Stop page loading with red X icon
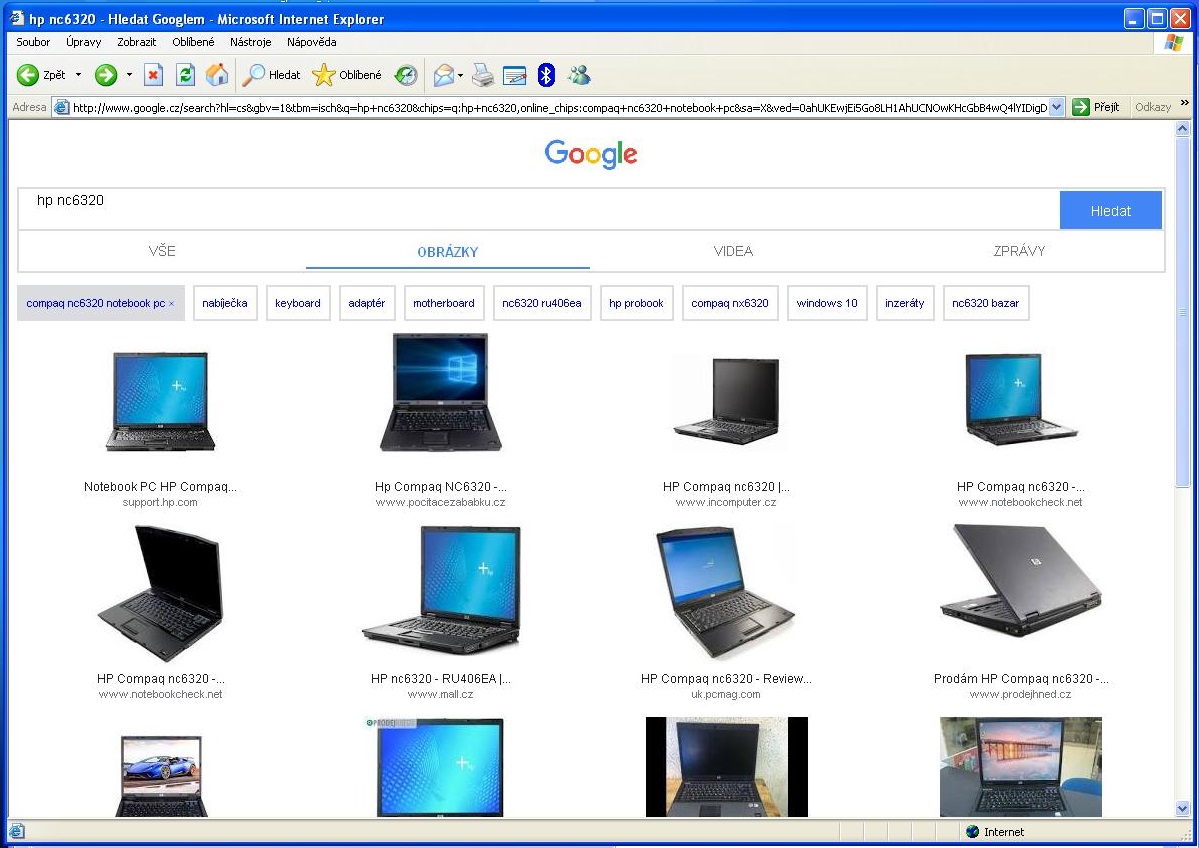Image resolution: width=1199 pixels, height=848 pixels. tap(153, 75)
